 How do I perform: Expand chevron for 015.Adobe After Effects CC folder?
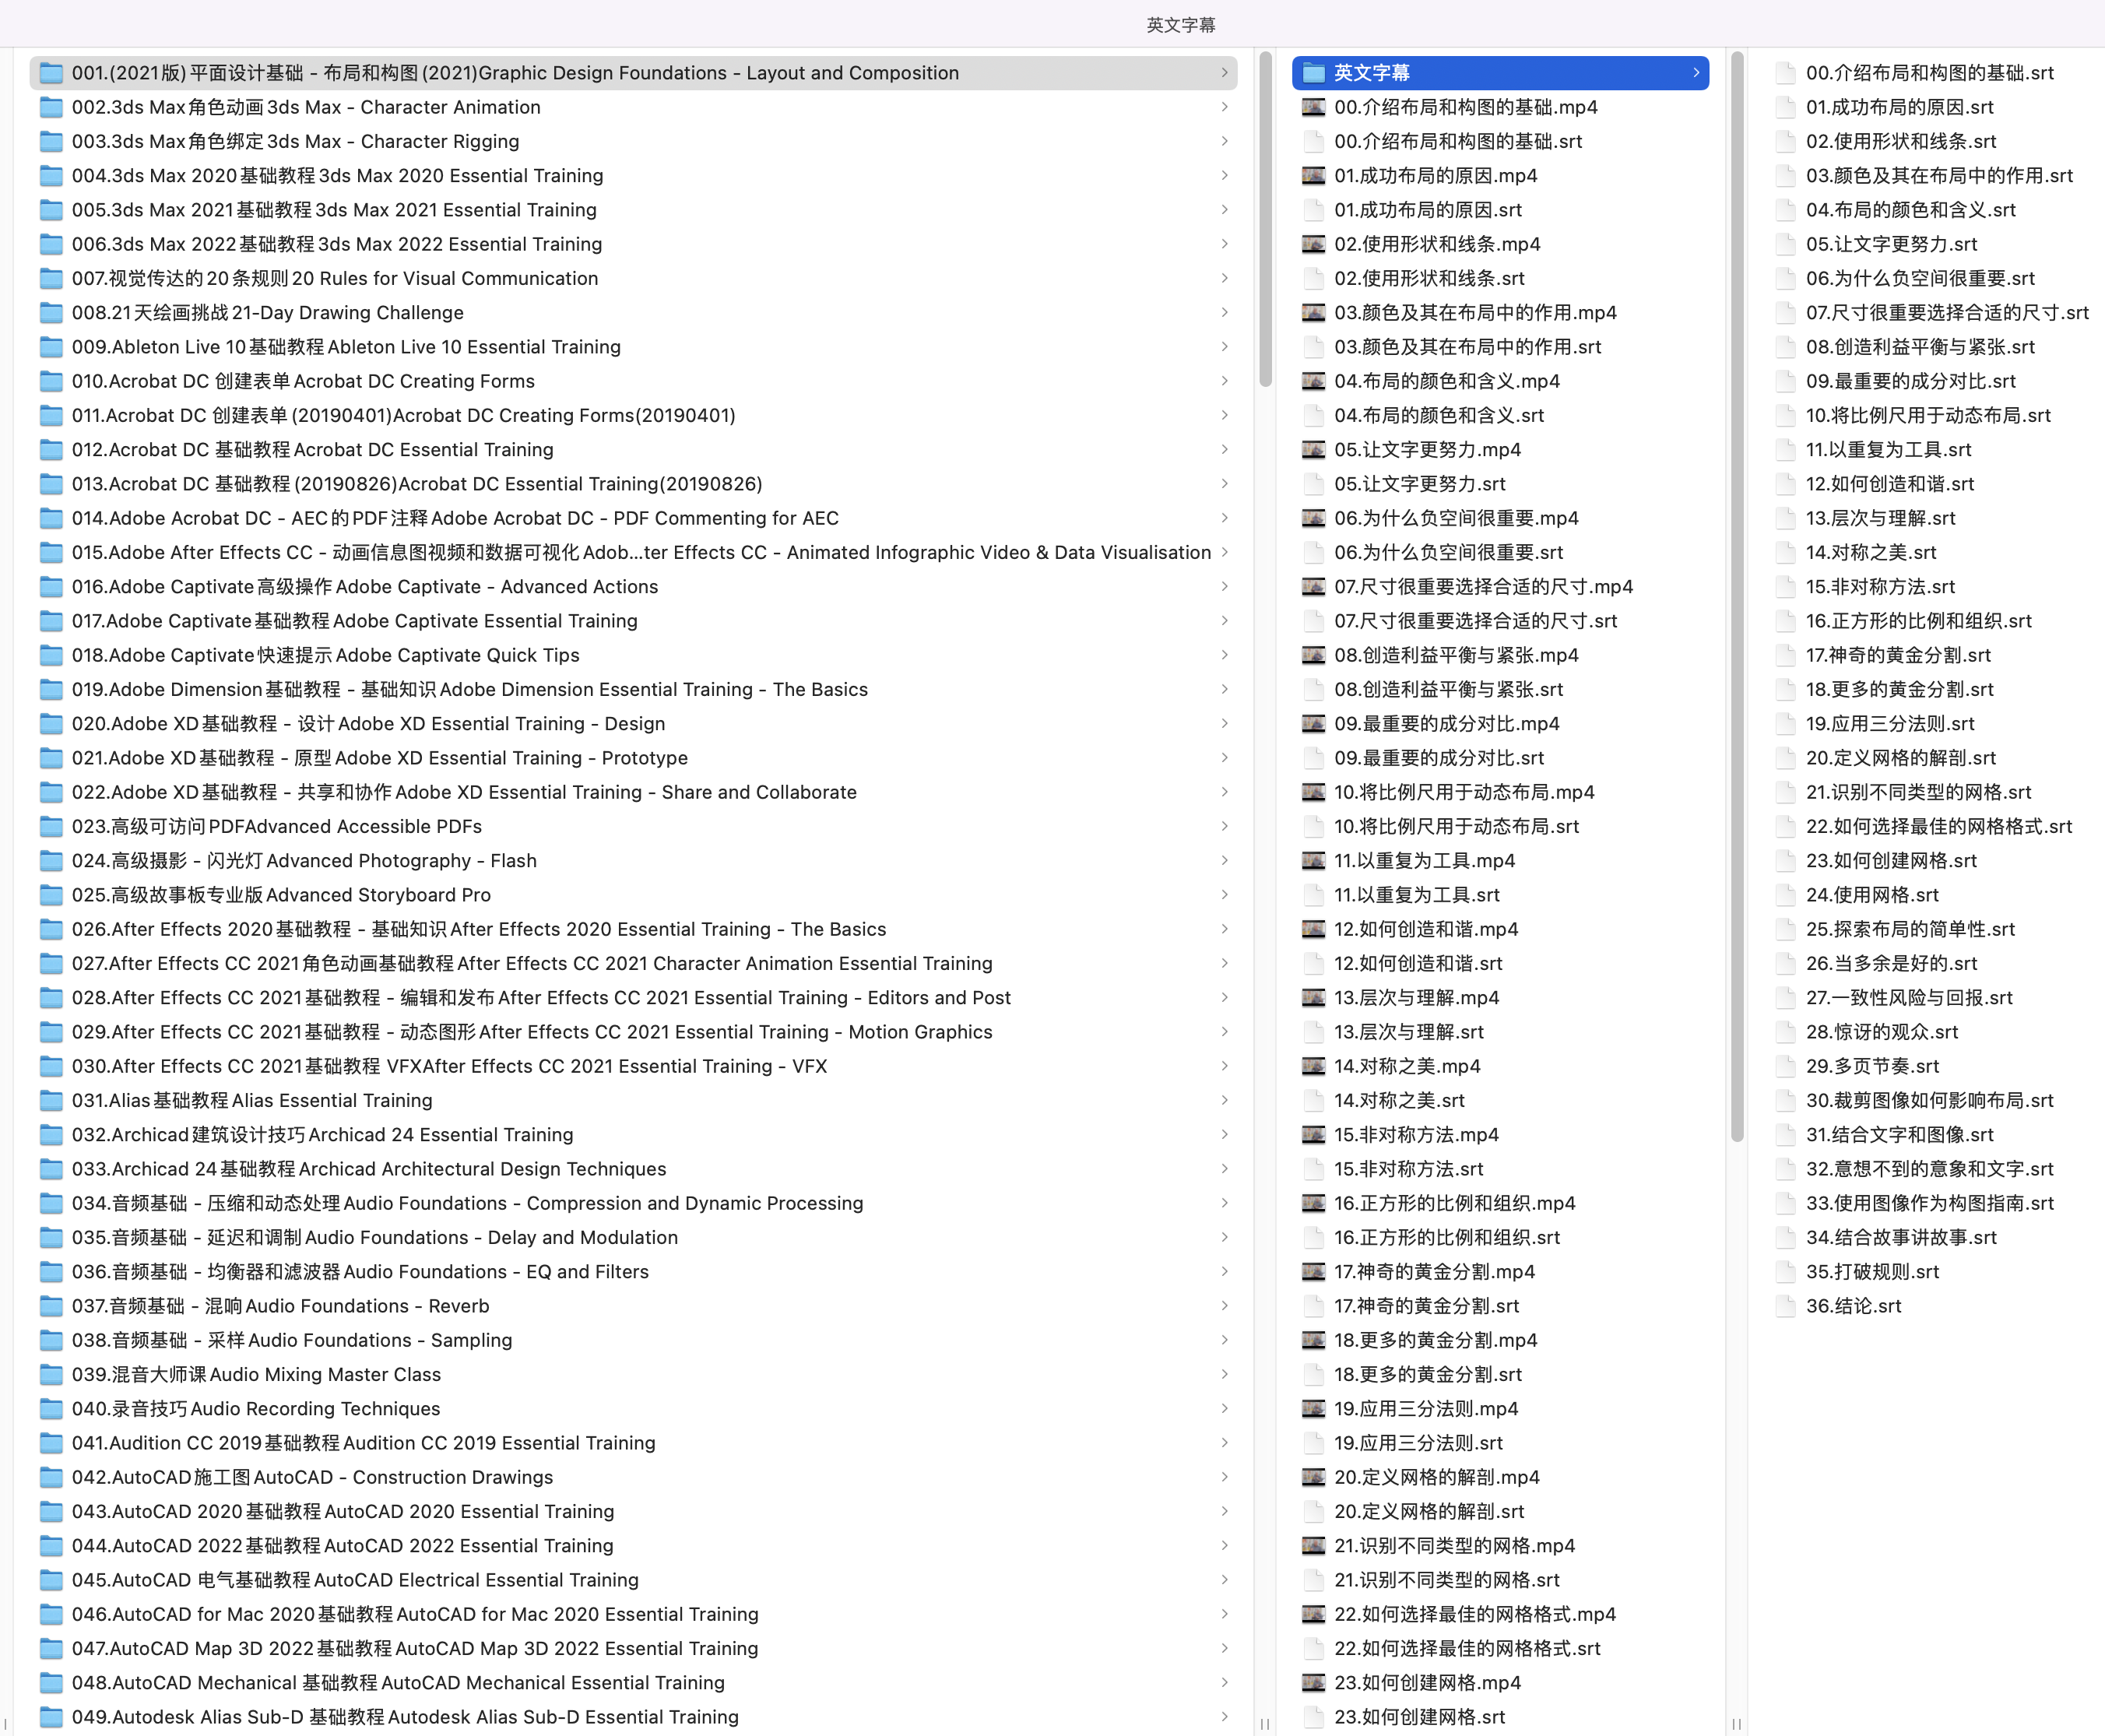1224,552
